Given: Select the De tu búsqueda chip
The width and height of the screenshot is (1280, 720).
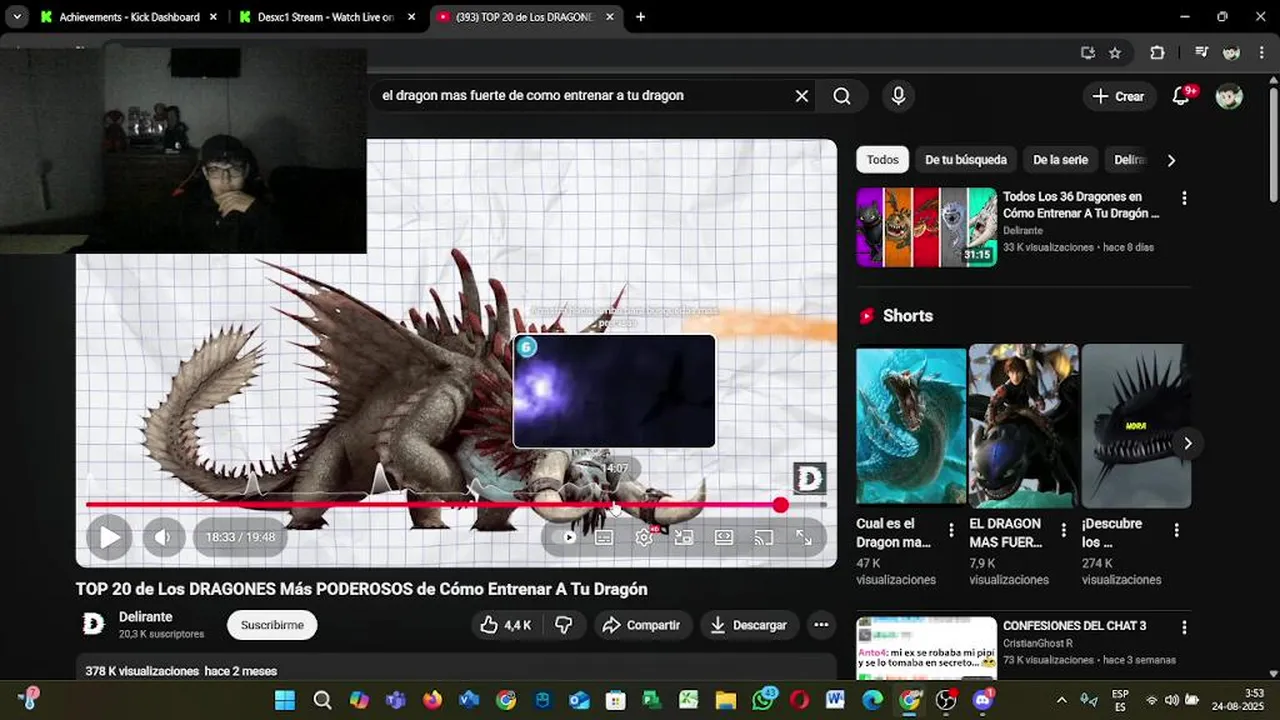Looking at the screenshot, I should coord(965,160).
